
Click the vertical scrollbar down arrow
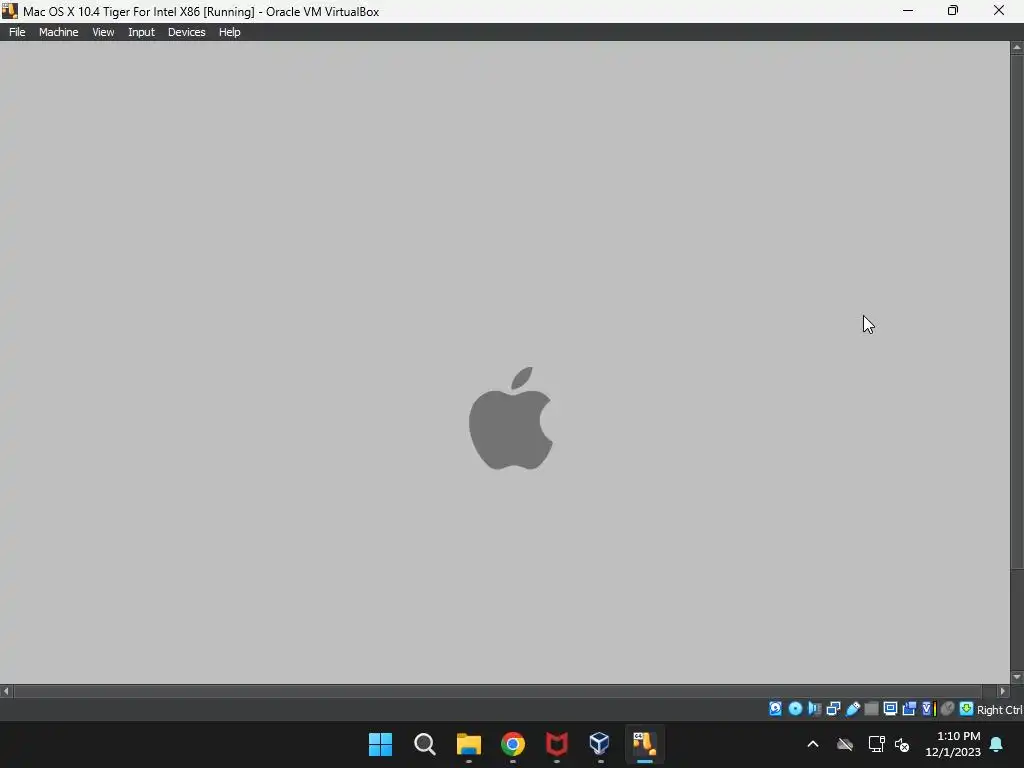pos(1017,677)
